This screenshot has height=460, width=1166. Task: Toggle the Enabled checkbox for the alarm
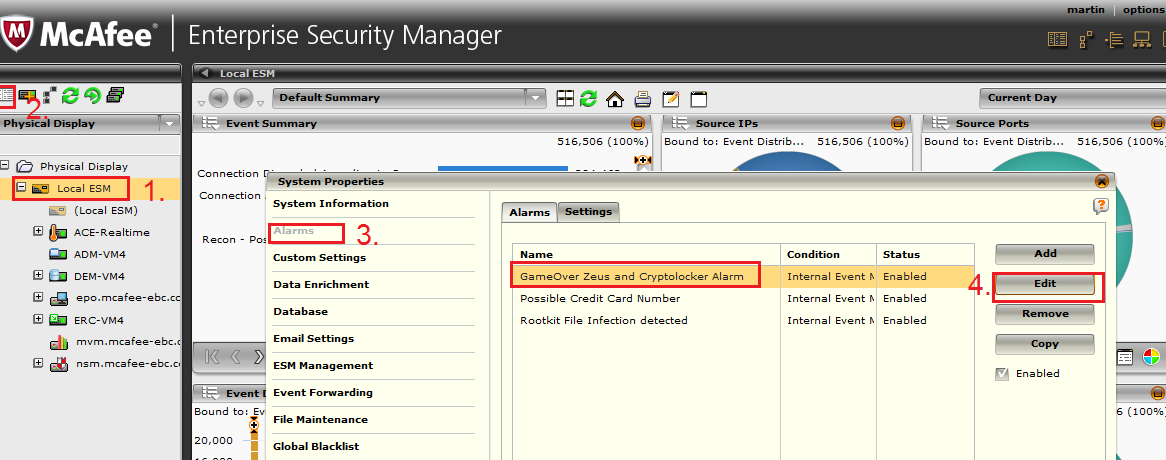(1002, 373)
